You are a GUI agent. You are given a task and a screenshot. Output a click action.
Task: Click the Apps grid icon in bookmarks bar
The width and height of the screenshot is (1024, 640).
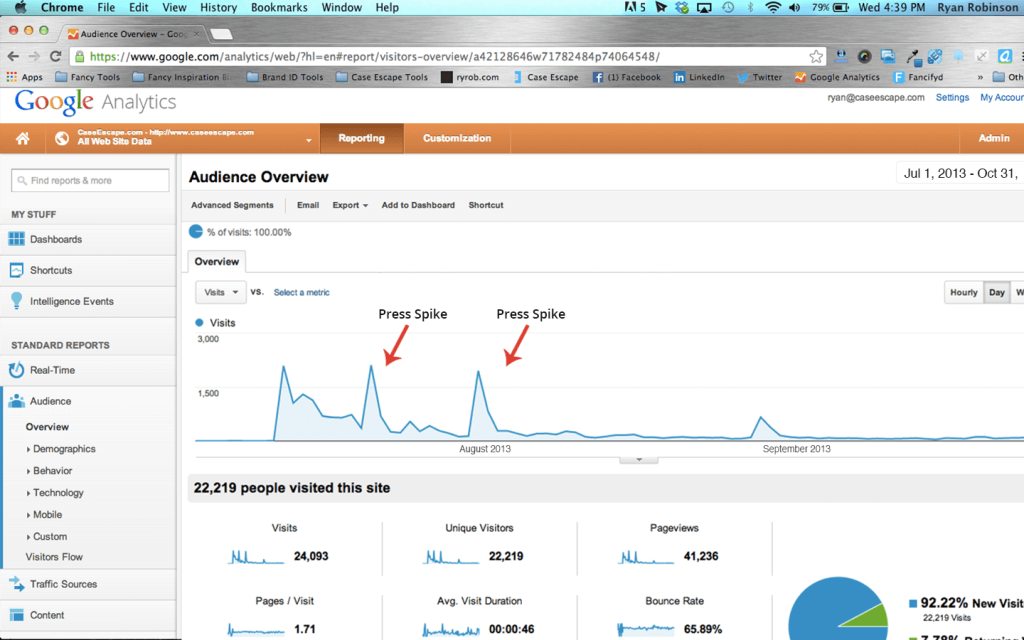(11, 77)
